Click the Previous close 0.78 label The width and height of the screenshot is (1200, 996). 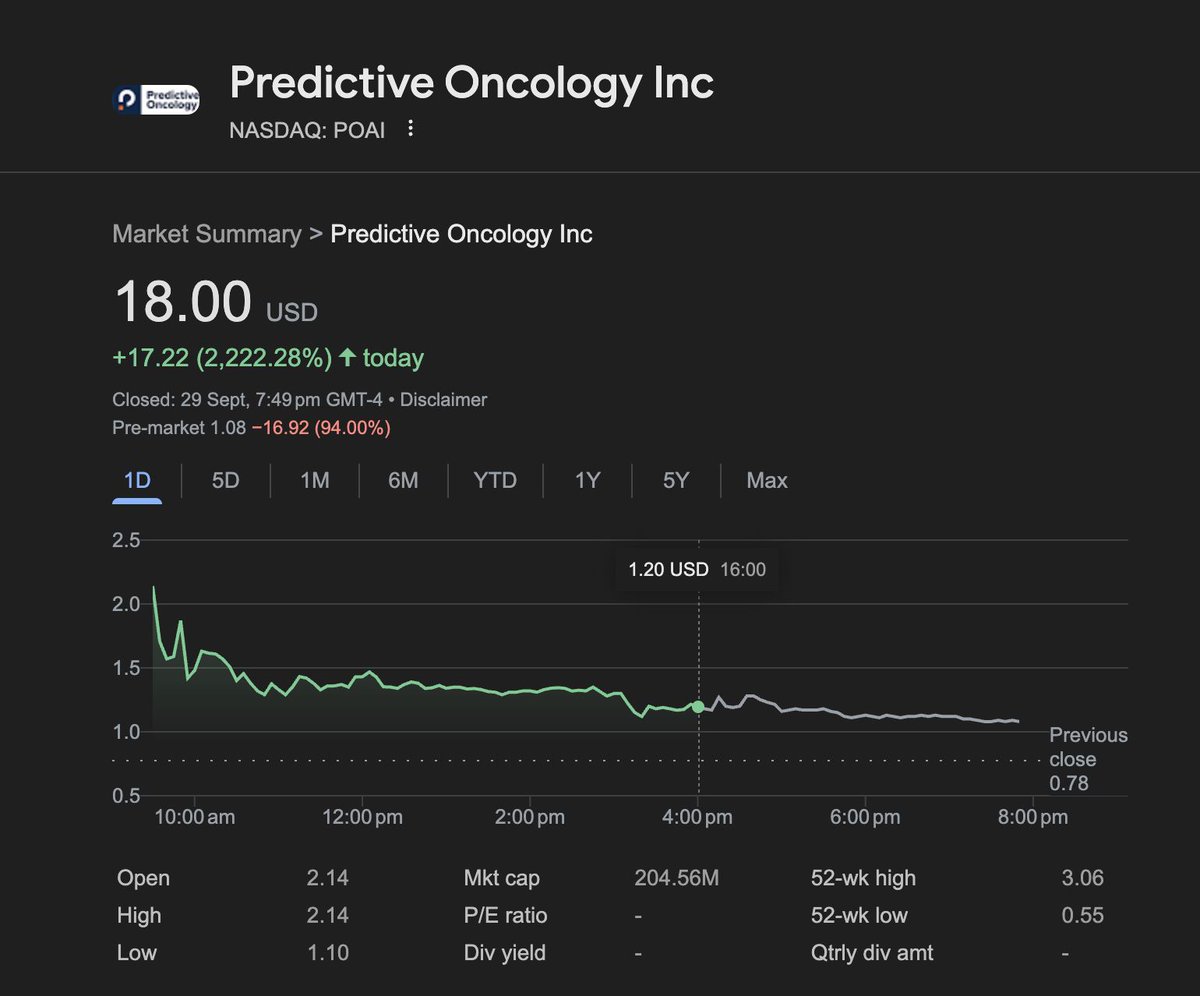[x=1088, y=759]
